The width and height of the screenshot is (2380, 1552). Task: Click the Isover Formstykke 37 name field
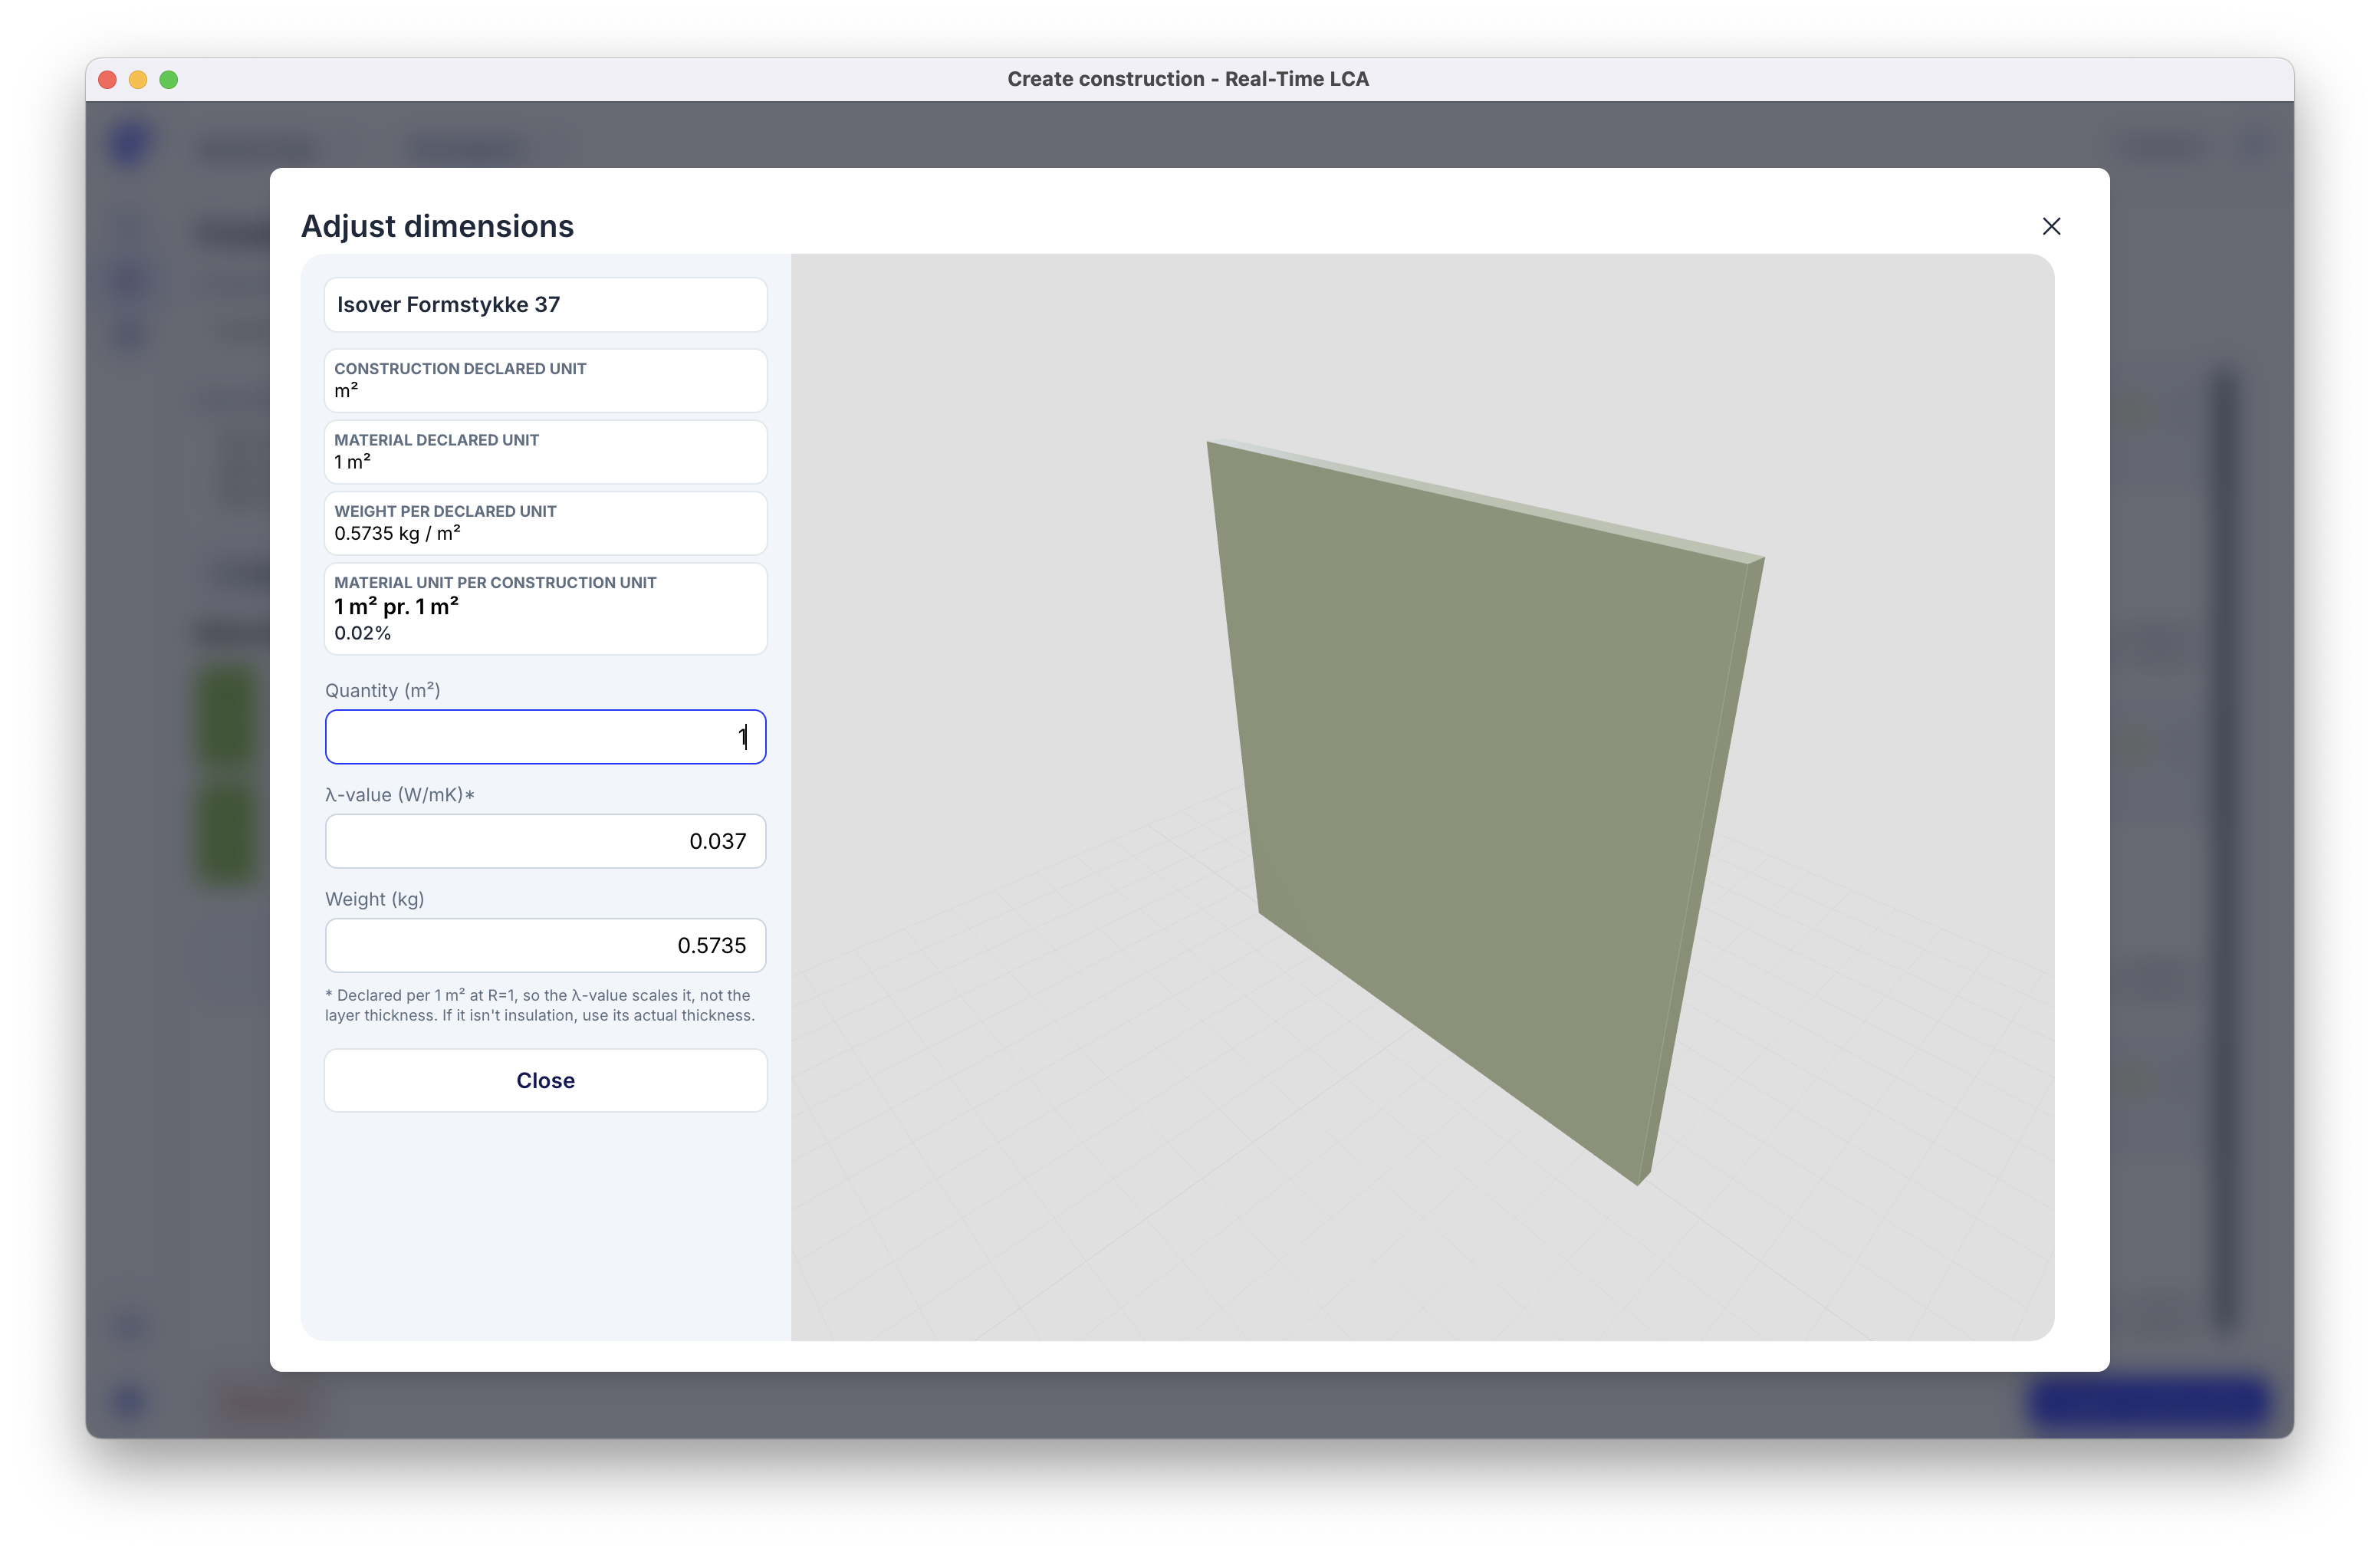click(545, 304)
